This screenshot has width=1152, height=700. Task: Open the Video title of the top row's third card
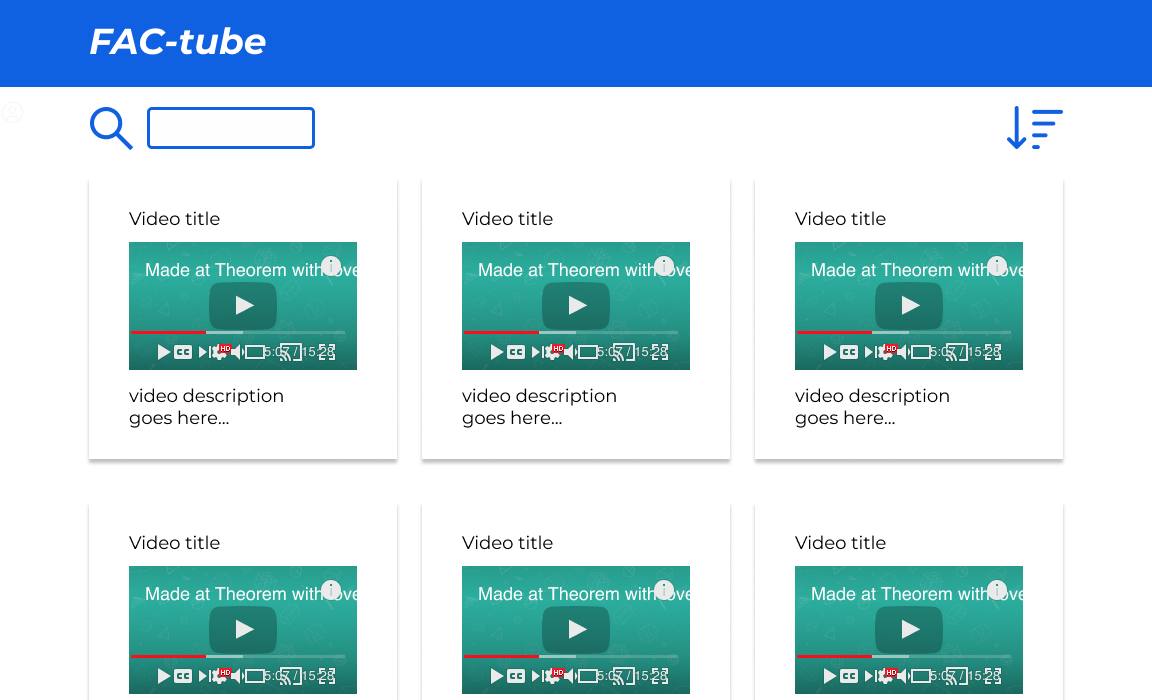pos(840,219)
